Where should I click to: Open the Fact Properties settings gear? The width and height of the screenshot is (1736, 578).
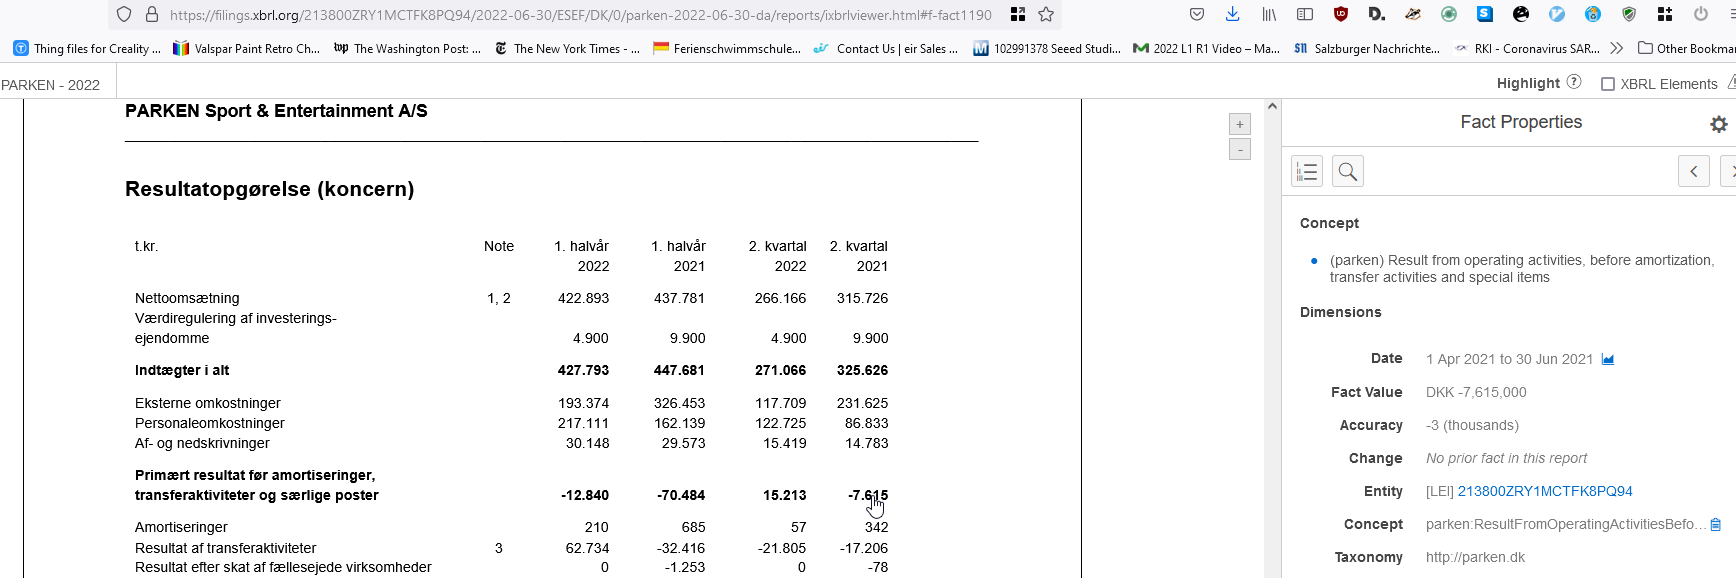pyautogui.click(x=1718, y=124)
